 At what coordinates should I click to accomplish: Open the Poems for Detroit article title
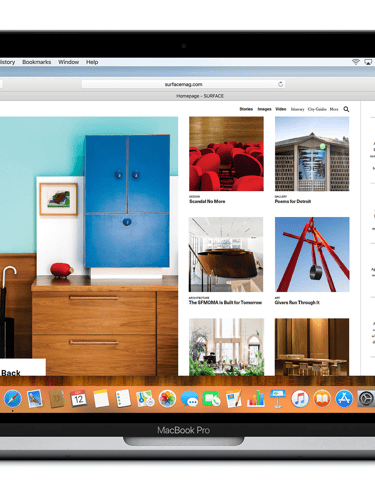(x=293, y=201)
